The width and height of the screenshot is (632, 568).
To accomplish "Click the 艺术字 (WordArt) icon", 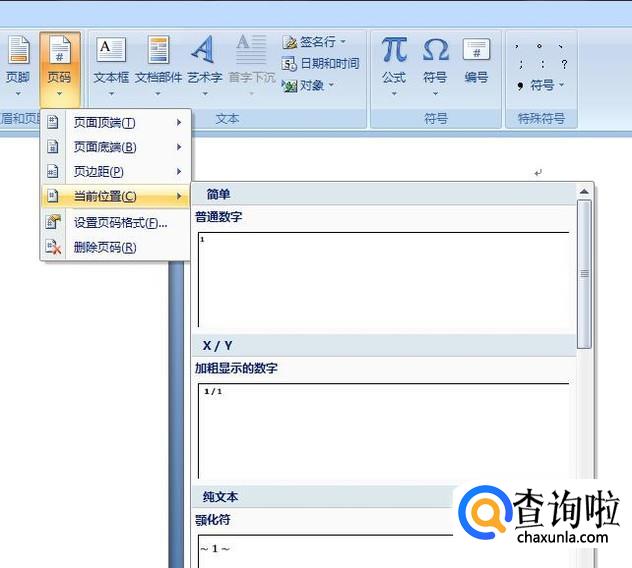I will (x=204, y=50).
